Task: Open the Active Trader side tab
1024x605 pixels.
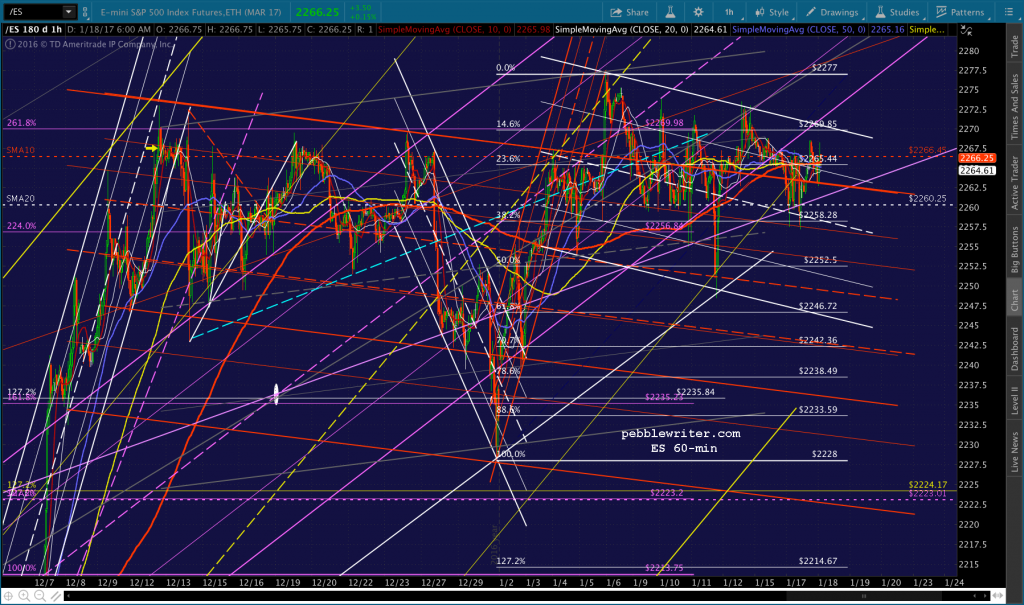Action: click(x=1014, y=182)
